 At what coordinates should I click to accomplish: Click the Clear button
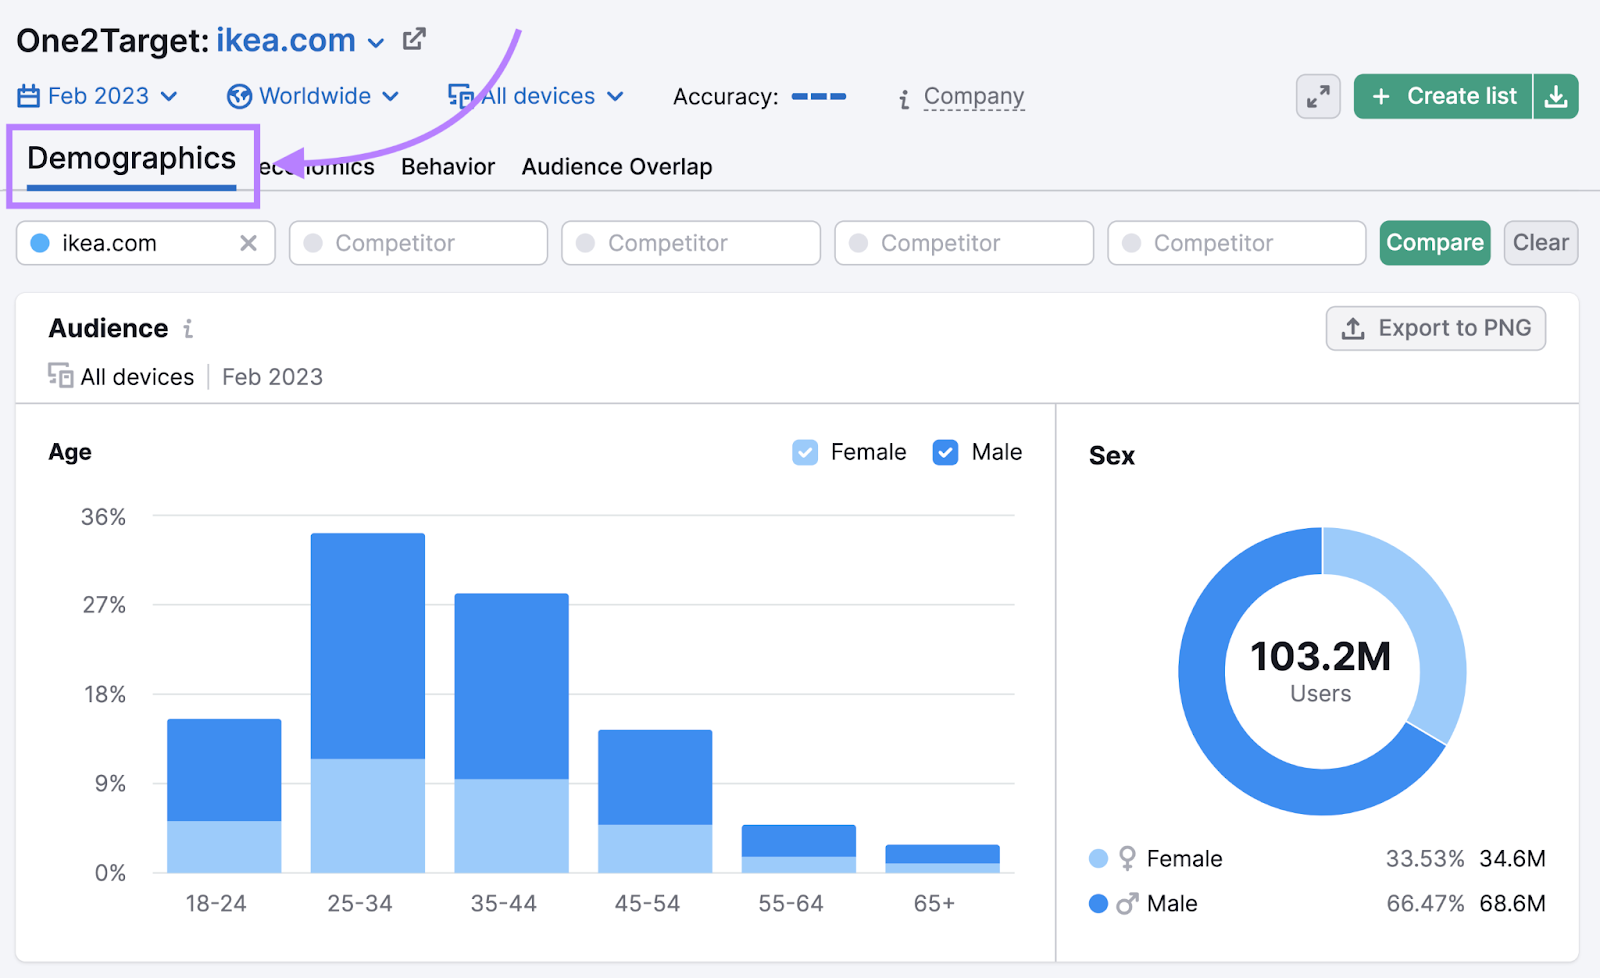1541,243
